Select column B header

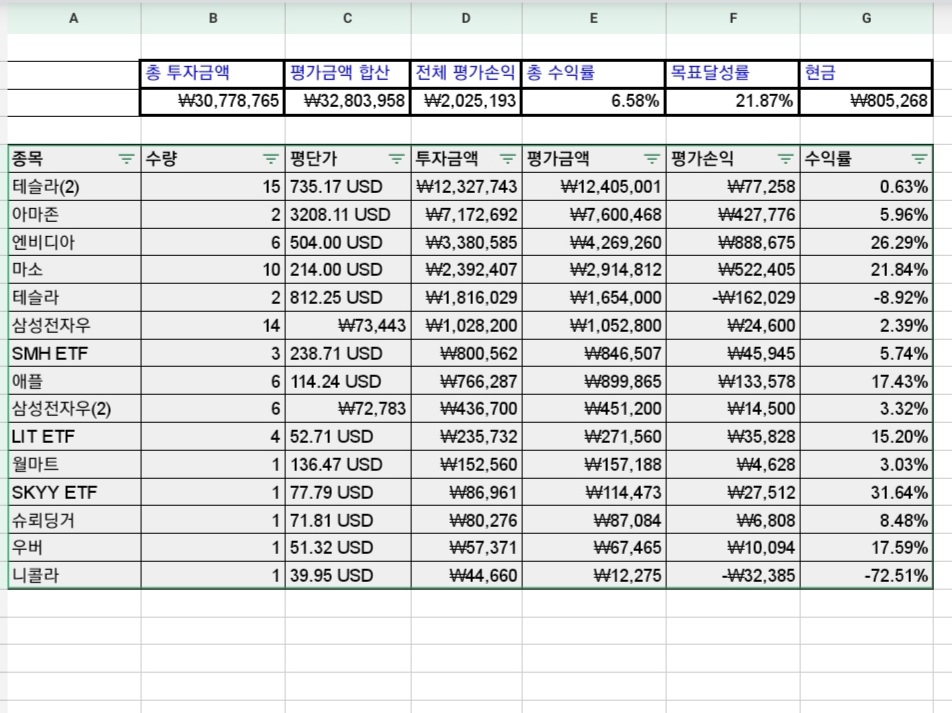click(x=213, y=18)
